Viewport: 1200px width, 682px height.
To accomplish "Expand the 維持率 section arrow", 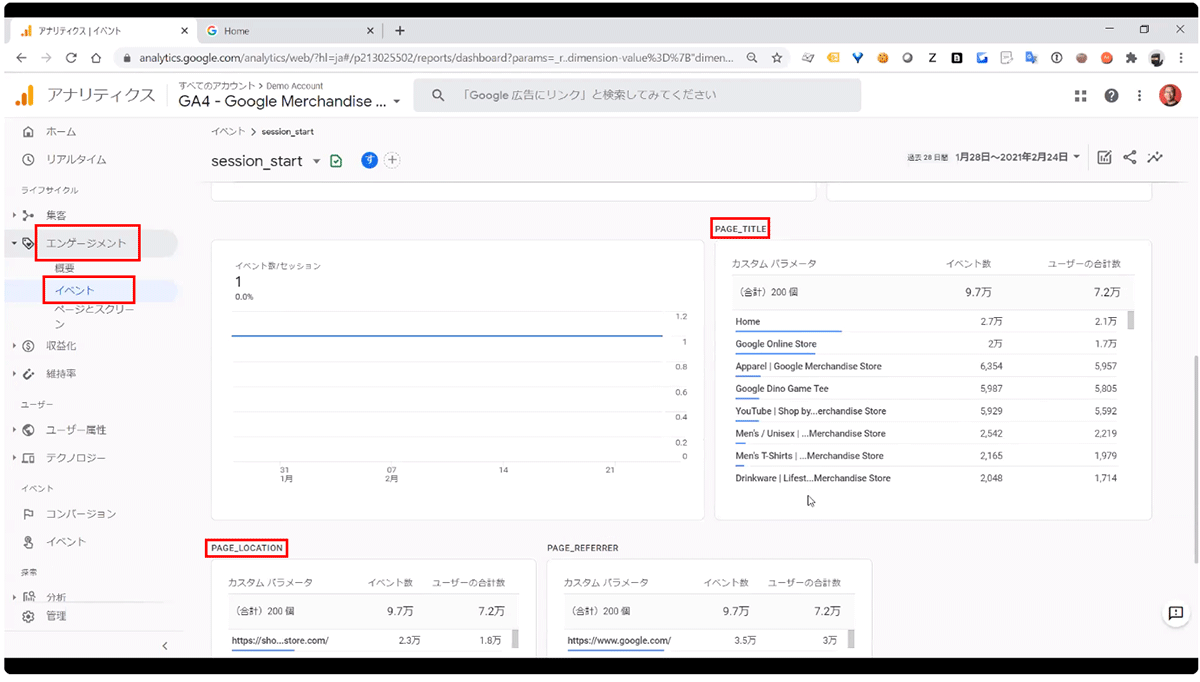I will (14, 374).
